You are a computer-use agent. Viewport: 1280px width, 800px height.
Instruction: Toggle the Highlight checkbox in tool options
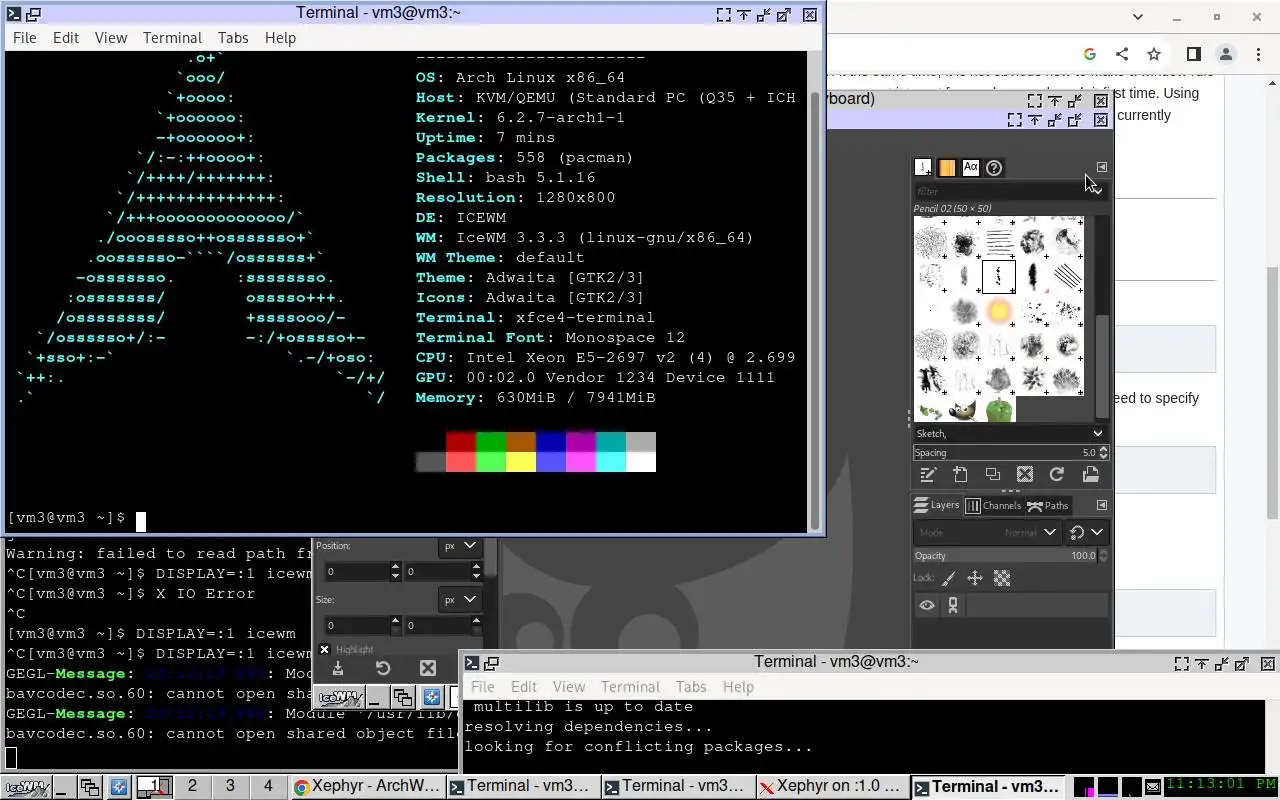click(x=324, y=649)
